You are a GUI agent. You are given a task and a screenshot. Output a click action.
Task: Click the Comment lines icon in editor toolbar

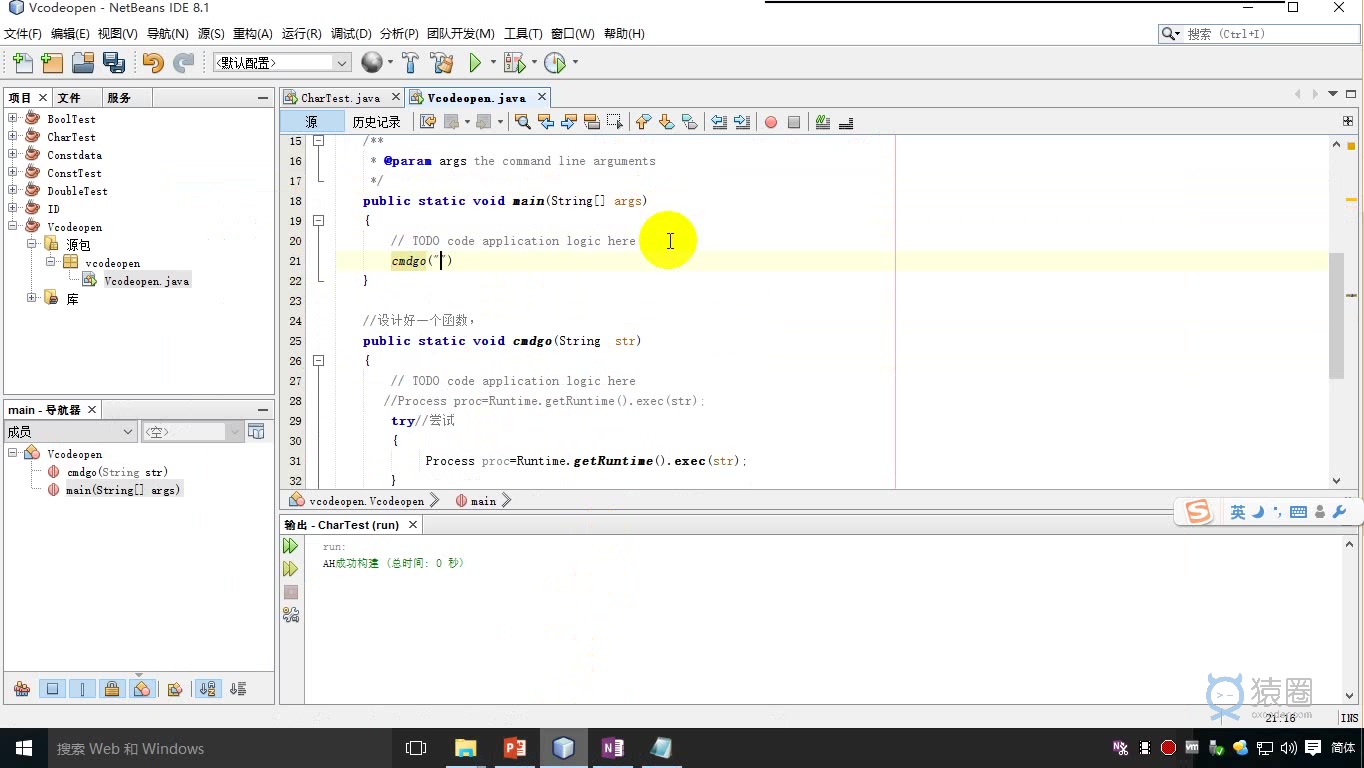click(x=823, y=122)
